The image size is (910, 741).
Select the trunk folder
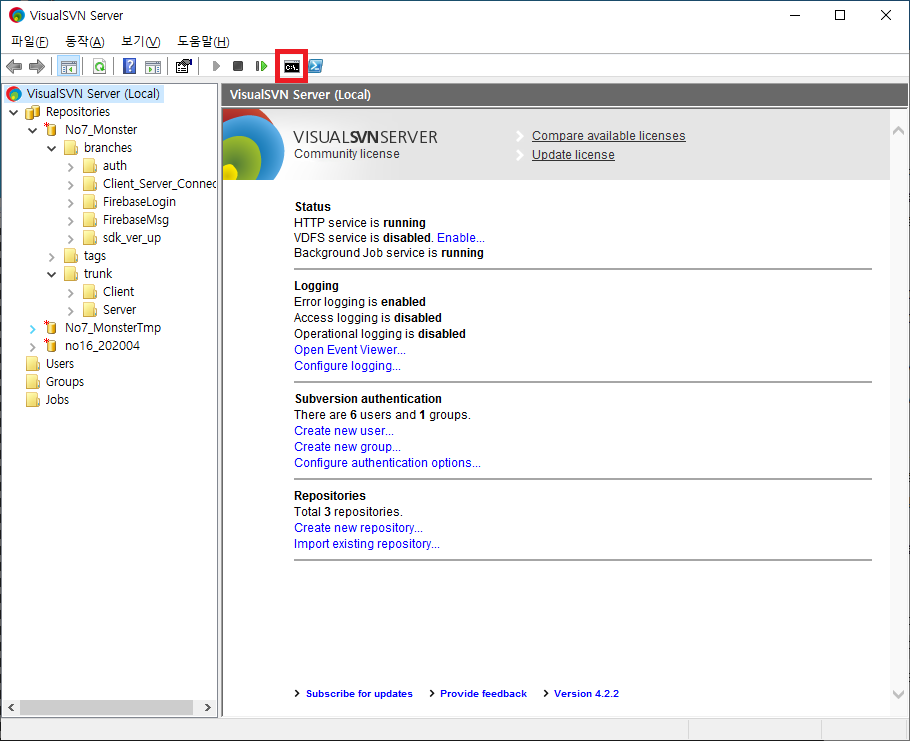click(x=98, y=273)
